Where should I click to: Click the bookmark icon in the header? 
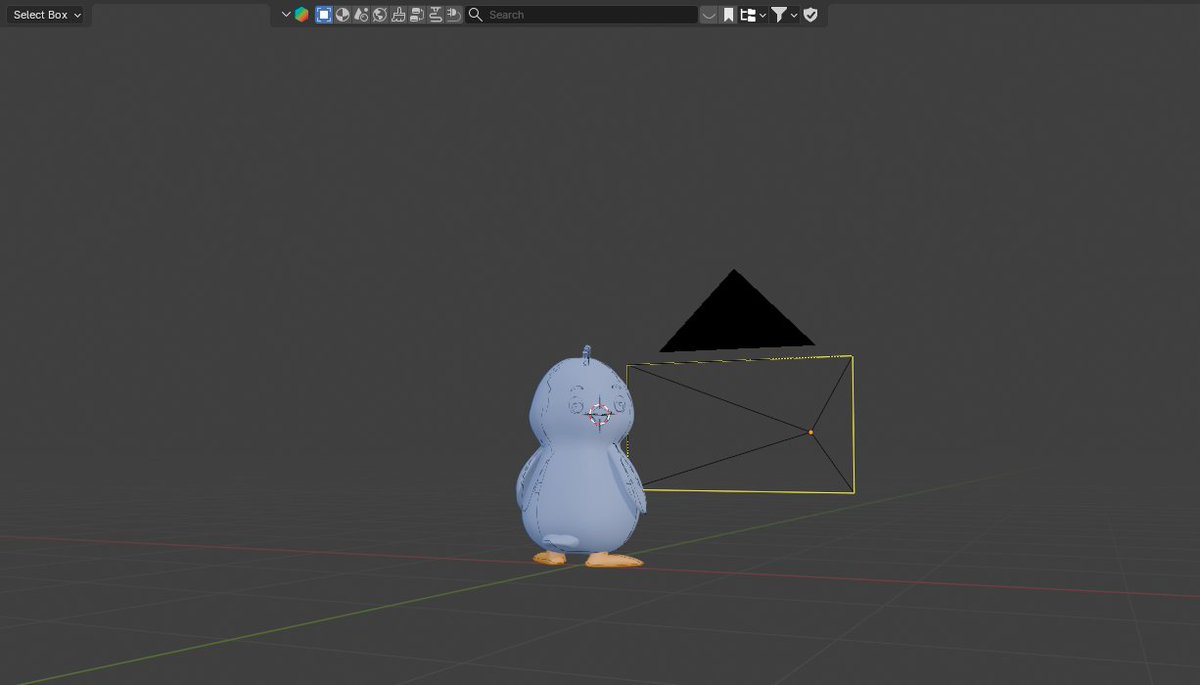pyautogui.click(x=729, y=15)
